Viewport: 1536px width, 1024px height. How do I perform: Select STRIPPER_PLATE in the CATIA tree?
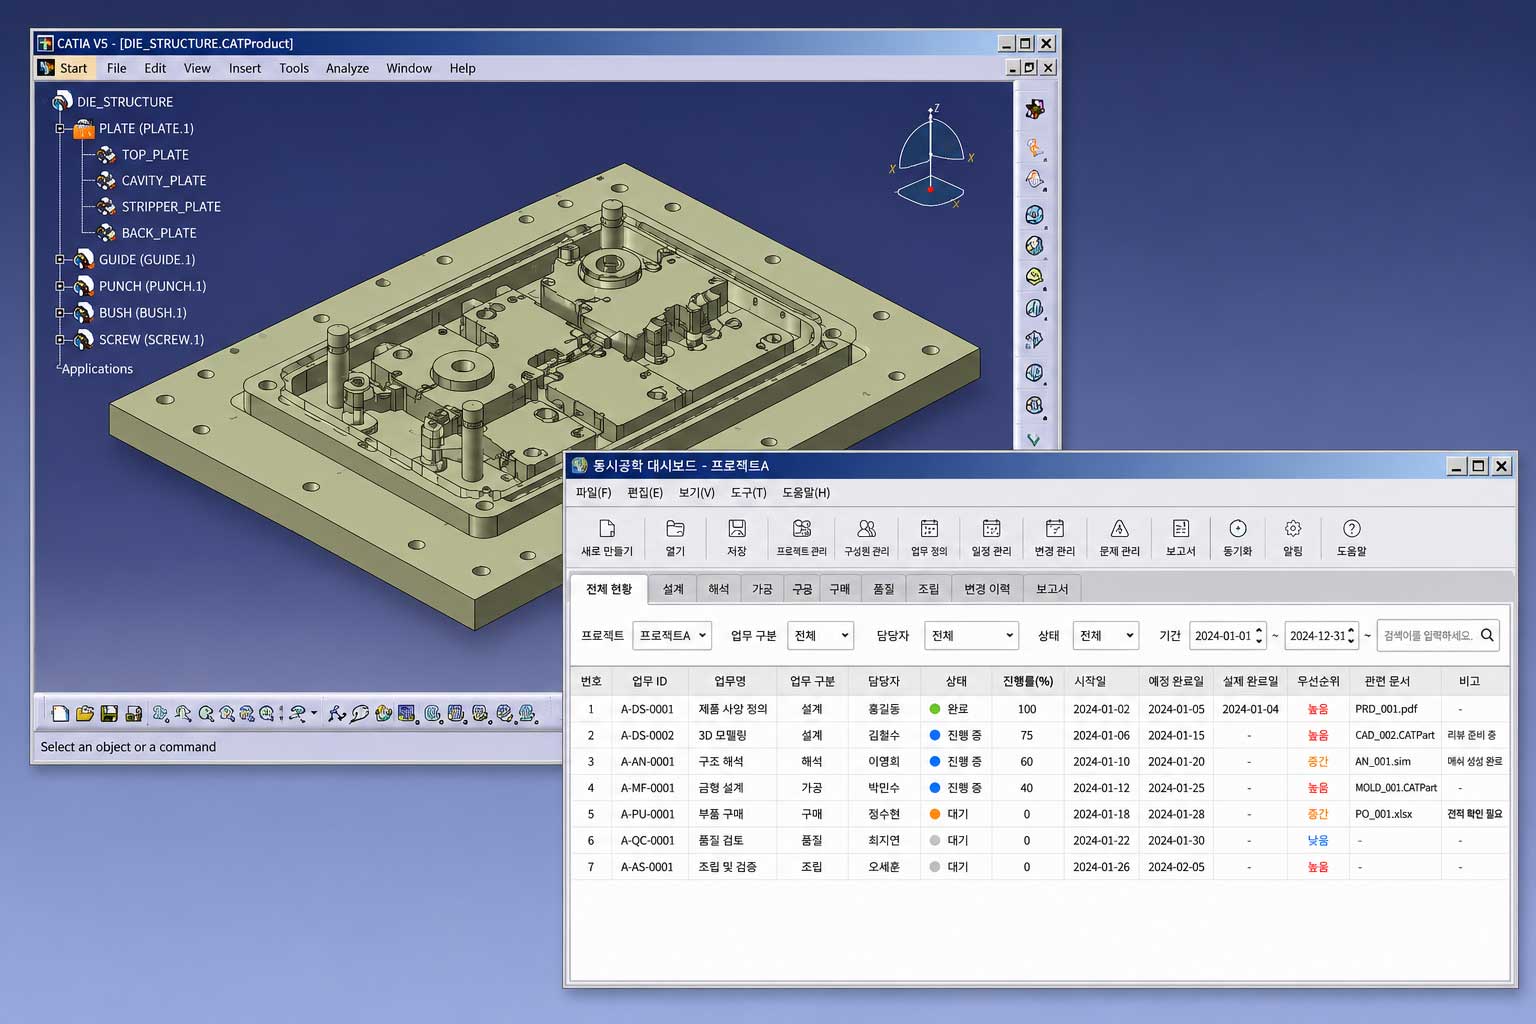[171, 207]
